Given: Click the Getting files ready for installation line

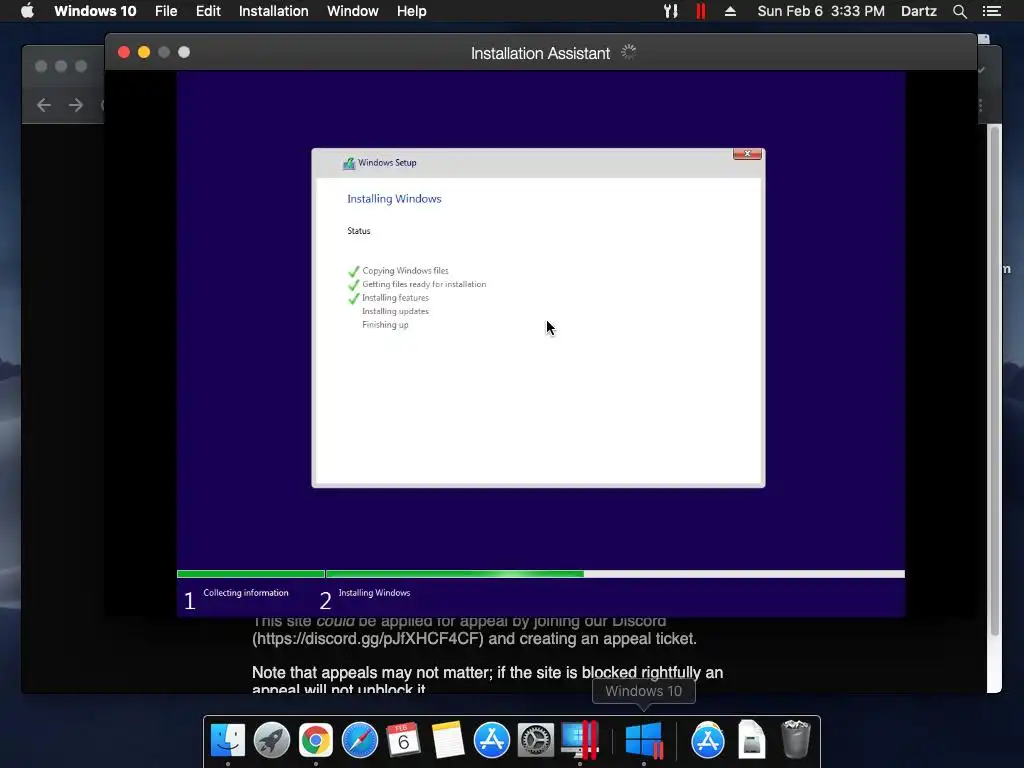Looking at the screenshot, I should (424, 284).
